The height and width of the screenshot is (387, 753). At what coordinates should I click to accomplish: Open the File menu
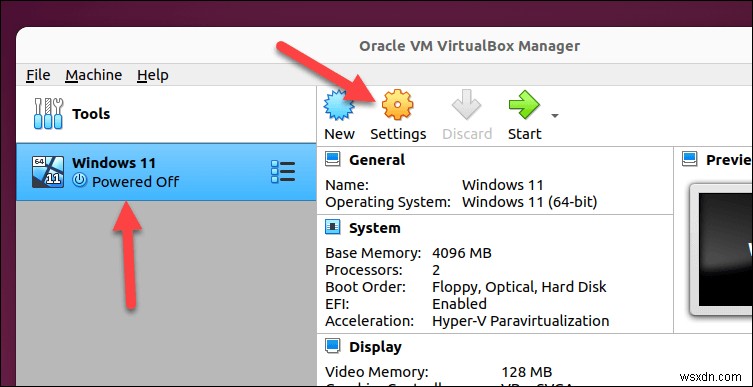38,75
